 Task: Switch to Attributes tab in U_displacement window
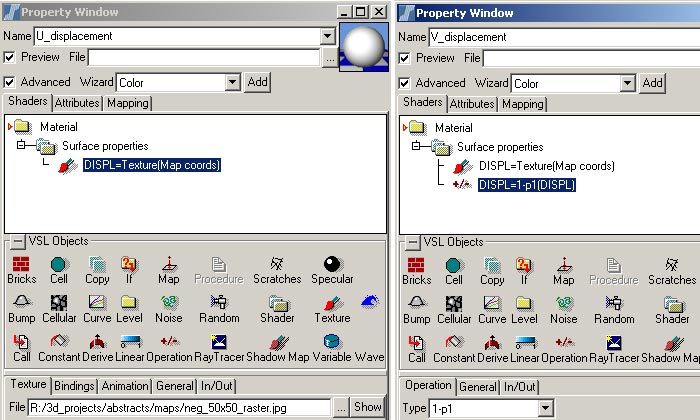tap(77, 103)
